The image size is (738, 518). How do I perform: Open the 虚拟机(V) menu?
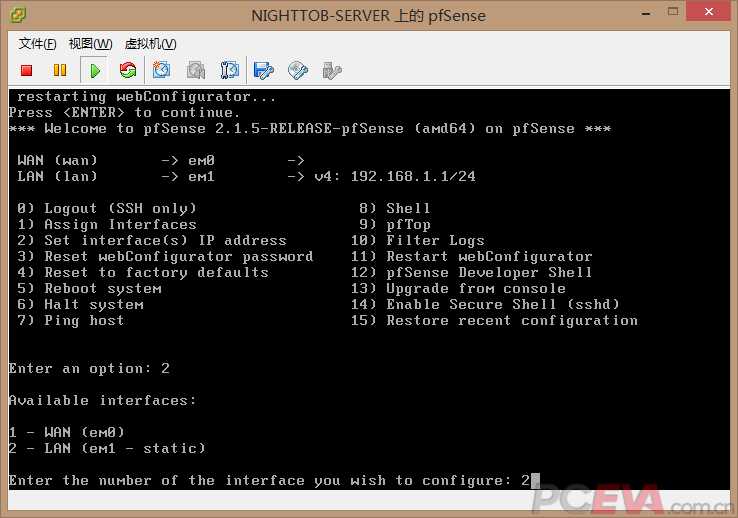tap(150, 44)
